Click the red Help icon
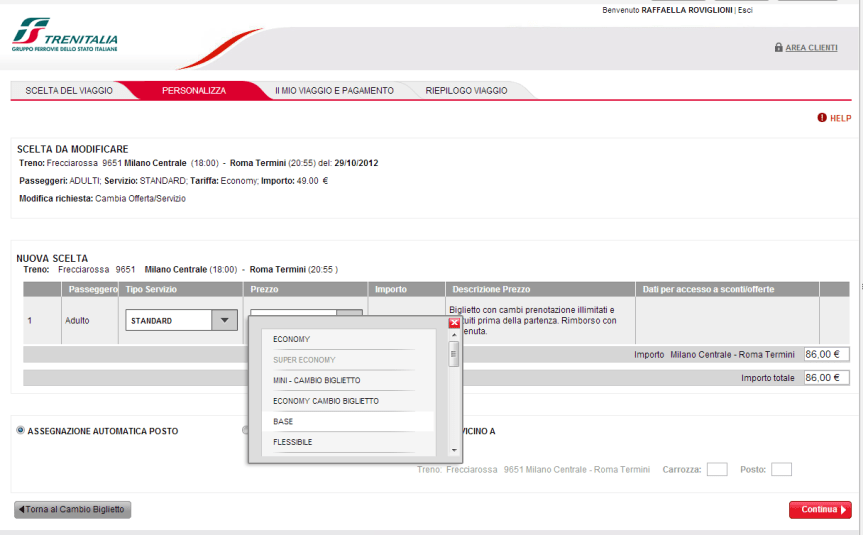 (822, 118)
